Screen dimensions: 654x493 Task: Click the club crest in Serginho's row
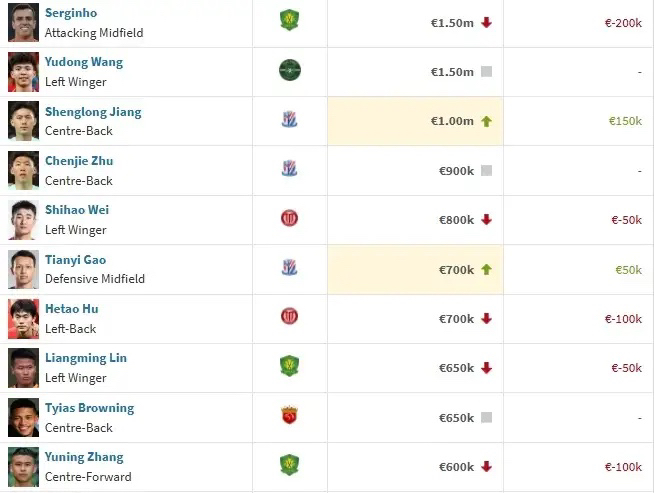coord(290,21)
